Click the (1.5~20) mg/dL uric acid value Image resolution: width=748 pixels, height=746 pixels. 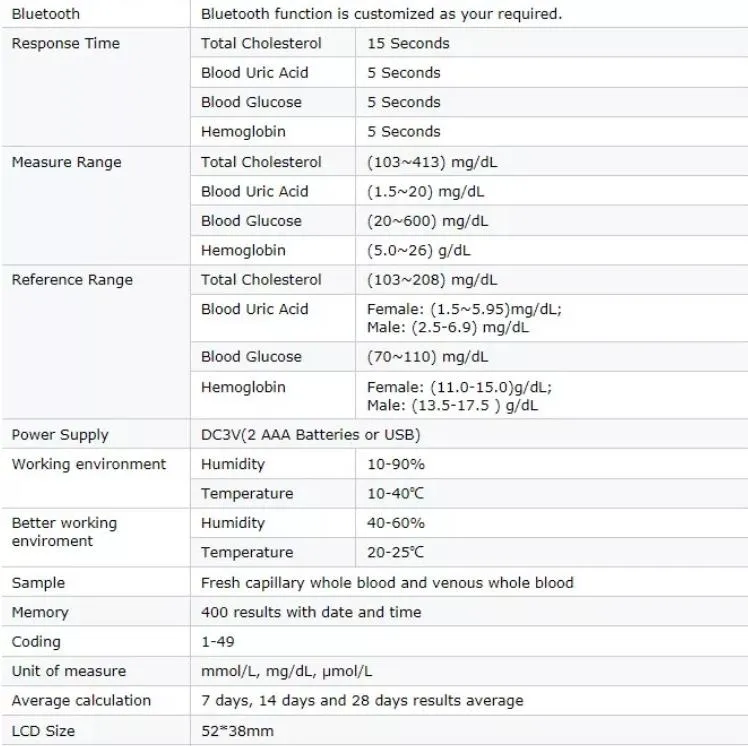[x=426, y=192]
